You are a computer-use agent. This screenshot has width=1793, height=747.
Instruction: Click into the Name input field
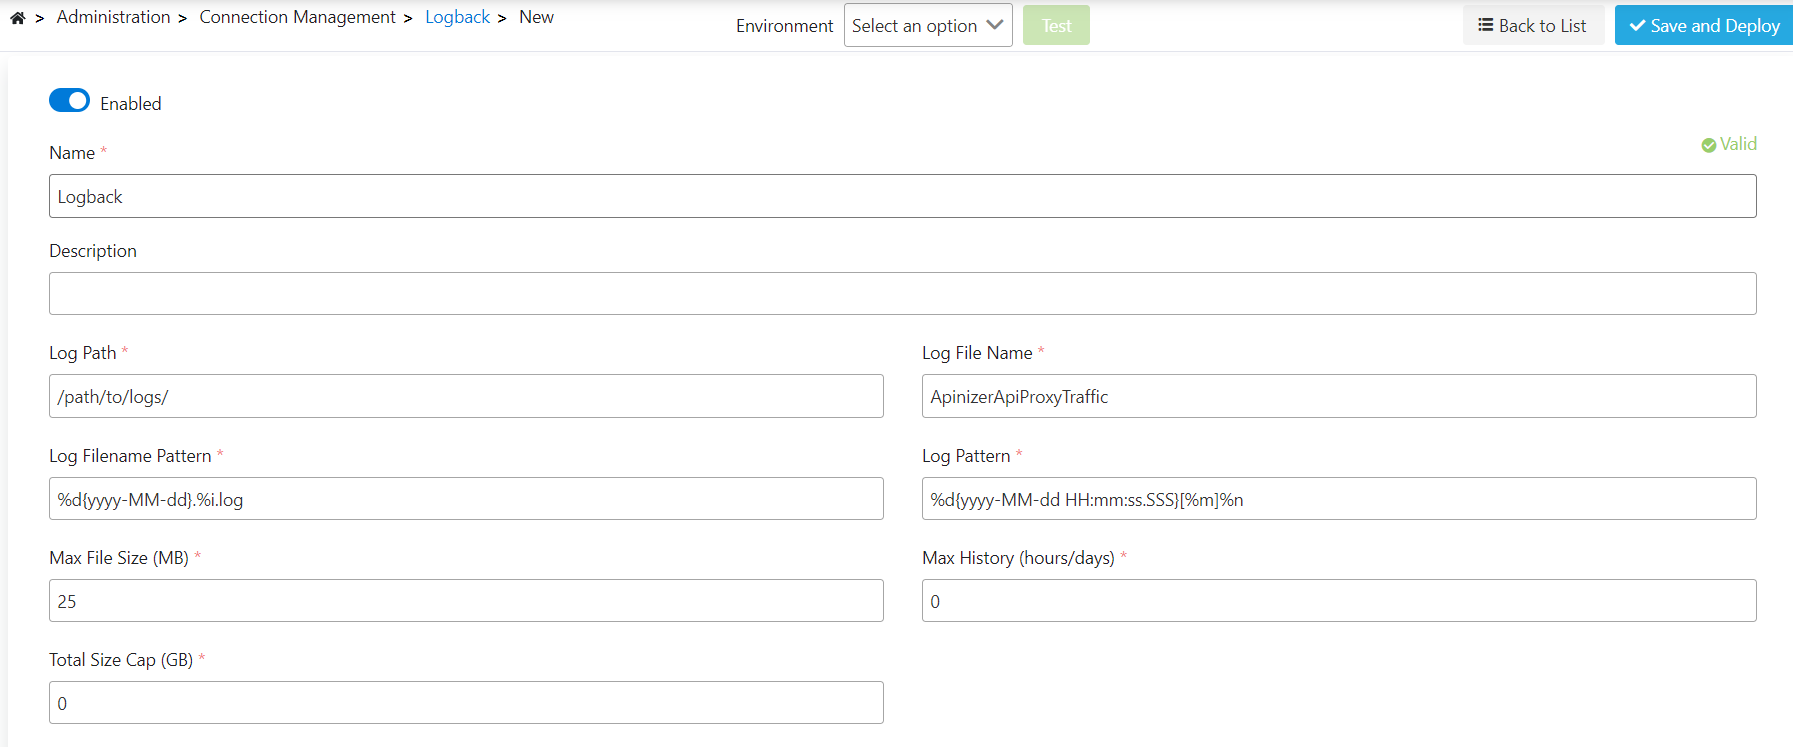pos(902,197)
